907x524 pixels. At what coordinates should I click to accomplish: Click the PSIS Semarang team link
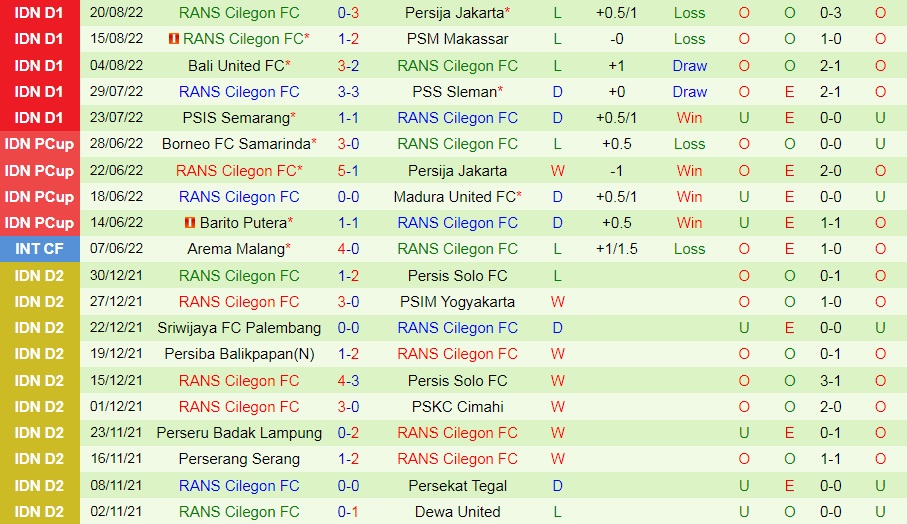pyautogui.click(x=235, y=117)
